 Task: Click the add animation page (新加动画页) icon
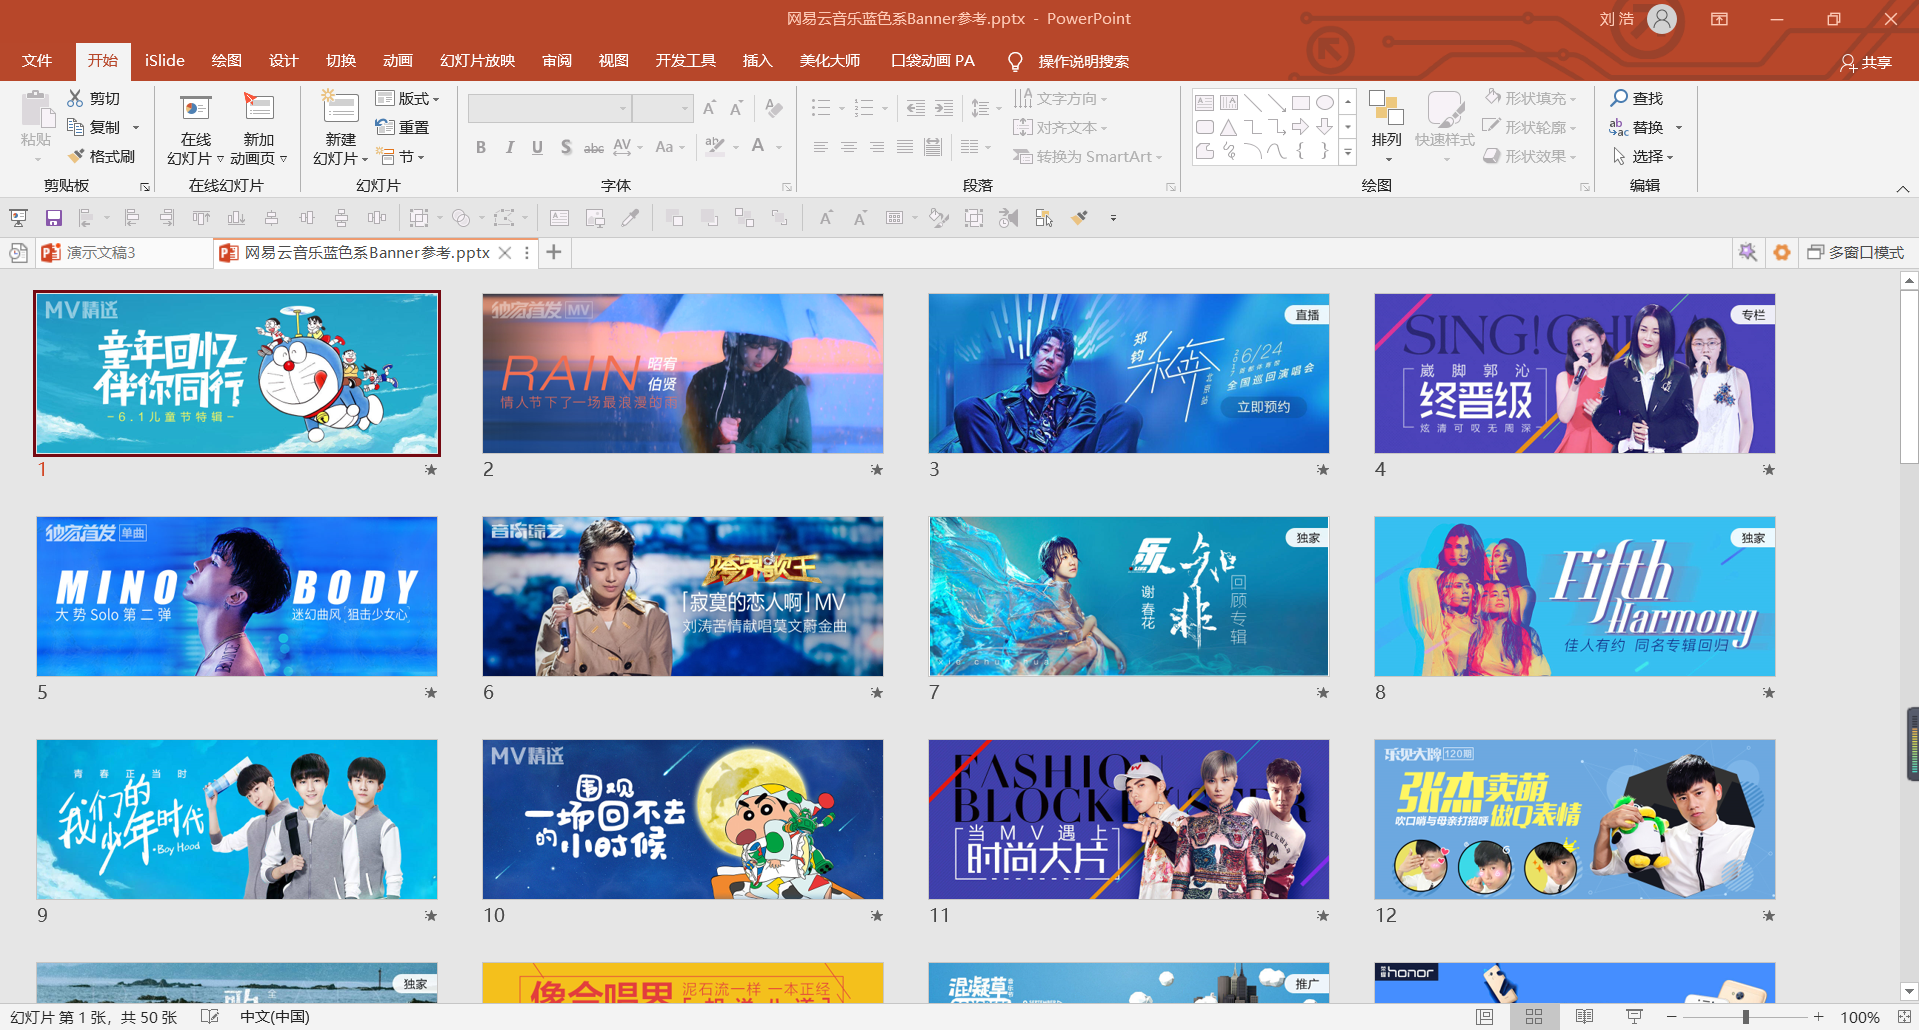(x=258, y=108)
